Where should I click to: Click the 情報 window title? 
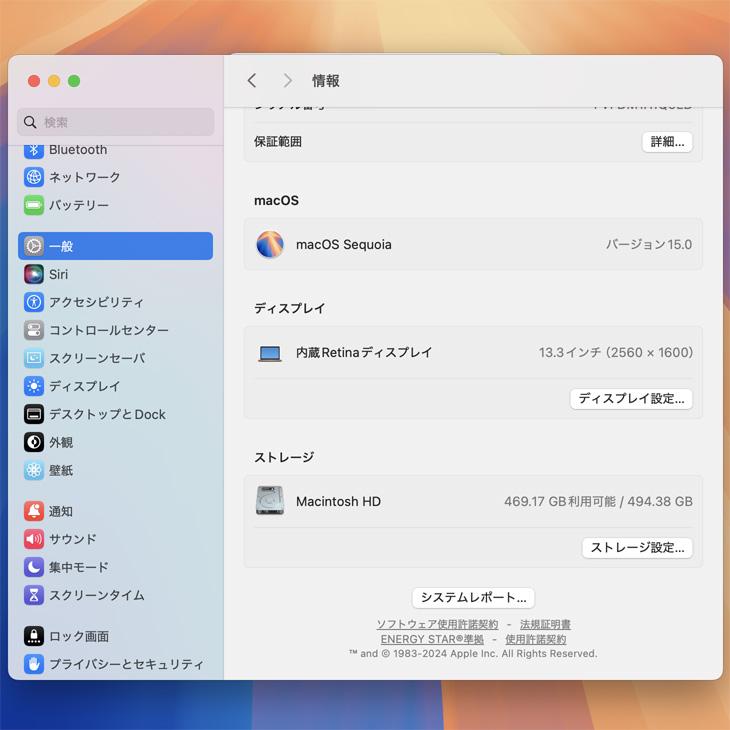coord(325,81)
